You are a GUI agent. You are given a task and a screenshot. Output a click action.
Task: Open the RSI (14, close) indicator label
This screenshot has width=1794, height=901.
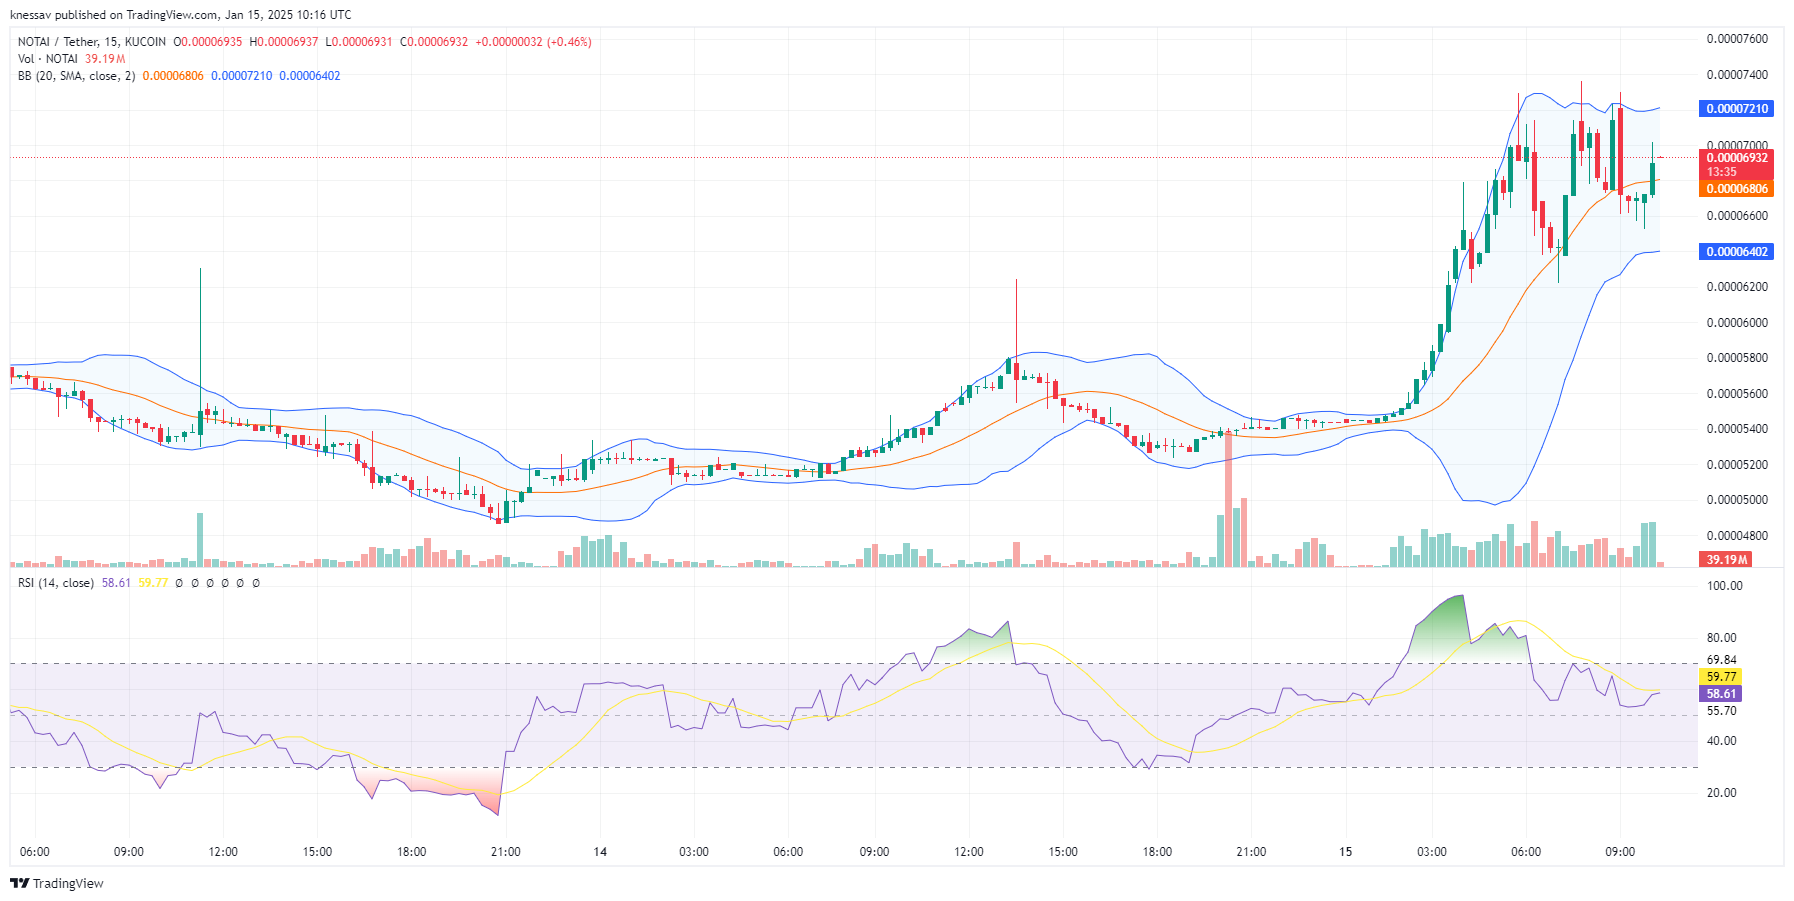(56, 583)
